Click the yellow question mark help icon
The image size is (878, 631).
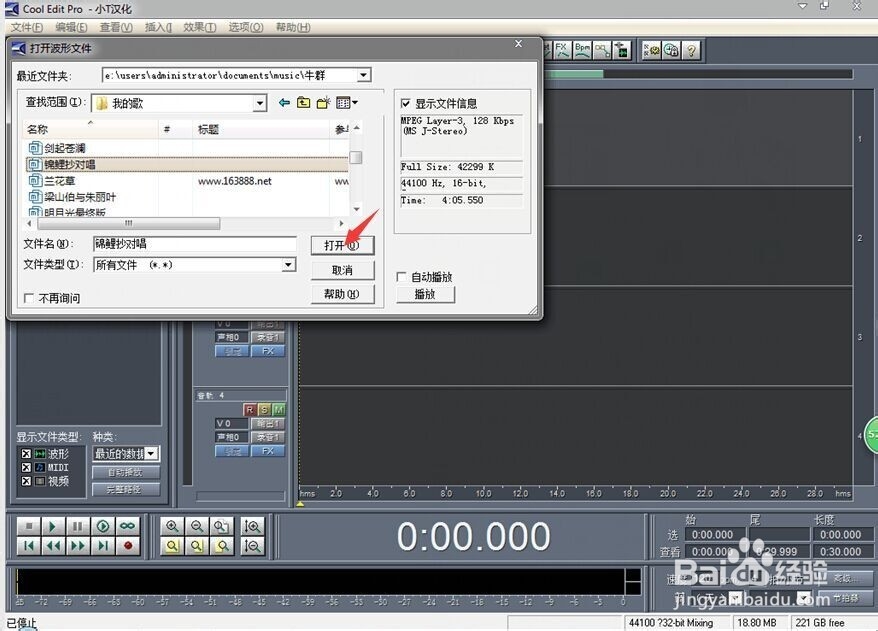point(691,50)
